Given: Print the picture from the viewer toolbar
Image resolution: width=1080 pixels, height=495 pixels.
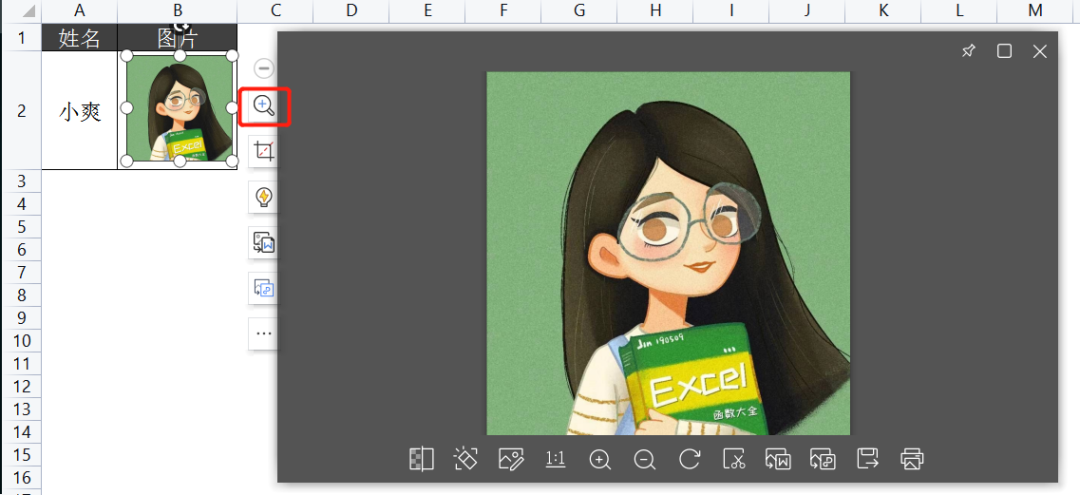Looking at the screenshot, I should pyautogui.click(x=912, y=459).
